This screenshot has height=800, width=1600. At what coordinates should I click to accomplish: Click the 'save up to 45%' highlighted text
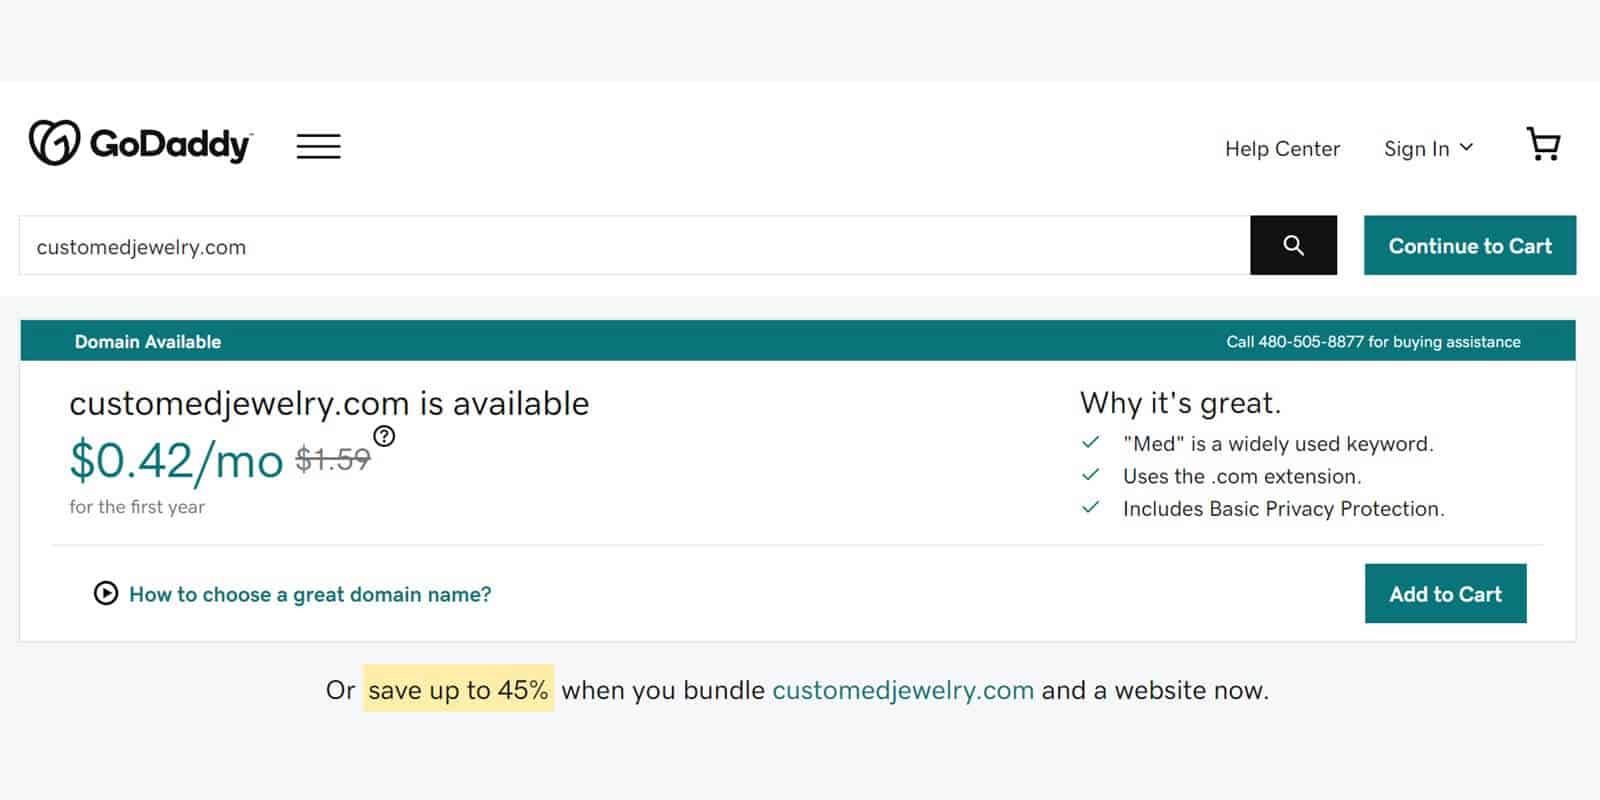[458, 689]
